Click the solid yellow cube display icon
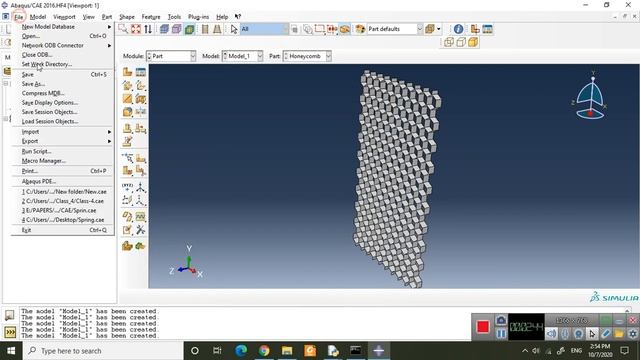Screen dimensions: 640x360 [x=473, y=42]
